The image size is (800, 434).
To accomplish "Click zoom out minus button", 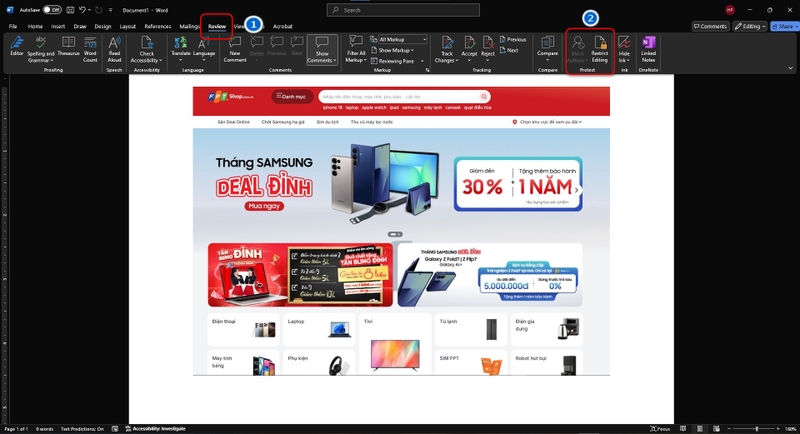I will [x=729, y=429].
